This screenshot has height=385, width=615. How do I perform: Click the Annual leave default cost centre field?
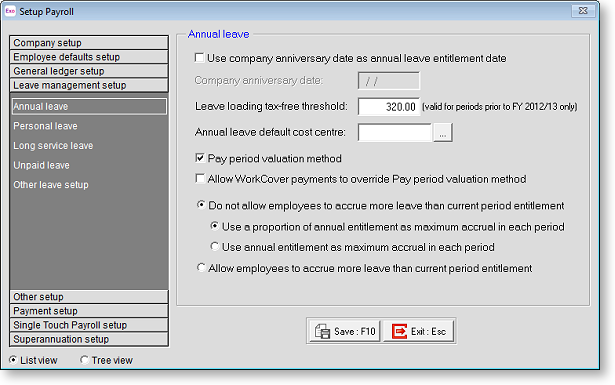tap(395, 133)
